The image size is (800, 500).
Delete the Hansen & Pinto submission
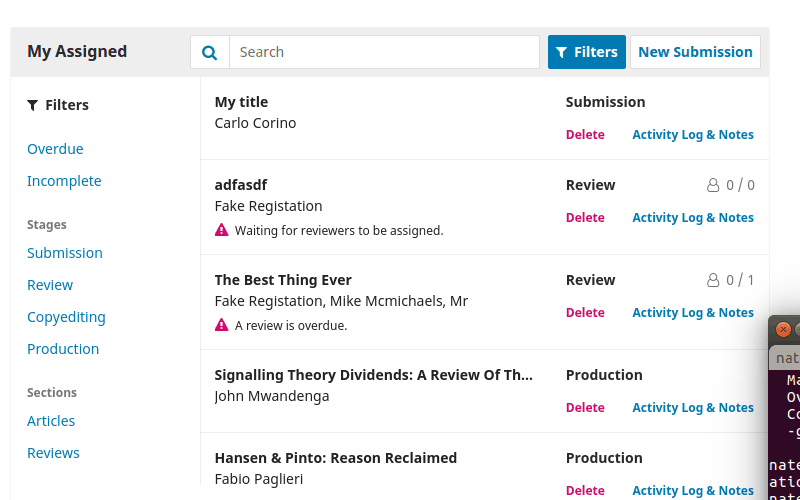click(585, 491)
